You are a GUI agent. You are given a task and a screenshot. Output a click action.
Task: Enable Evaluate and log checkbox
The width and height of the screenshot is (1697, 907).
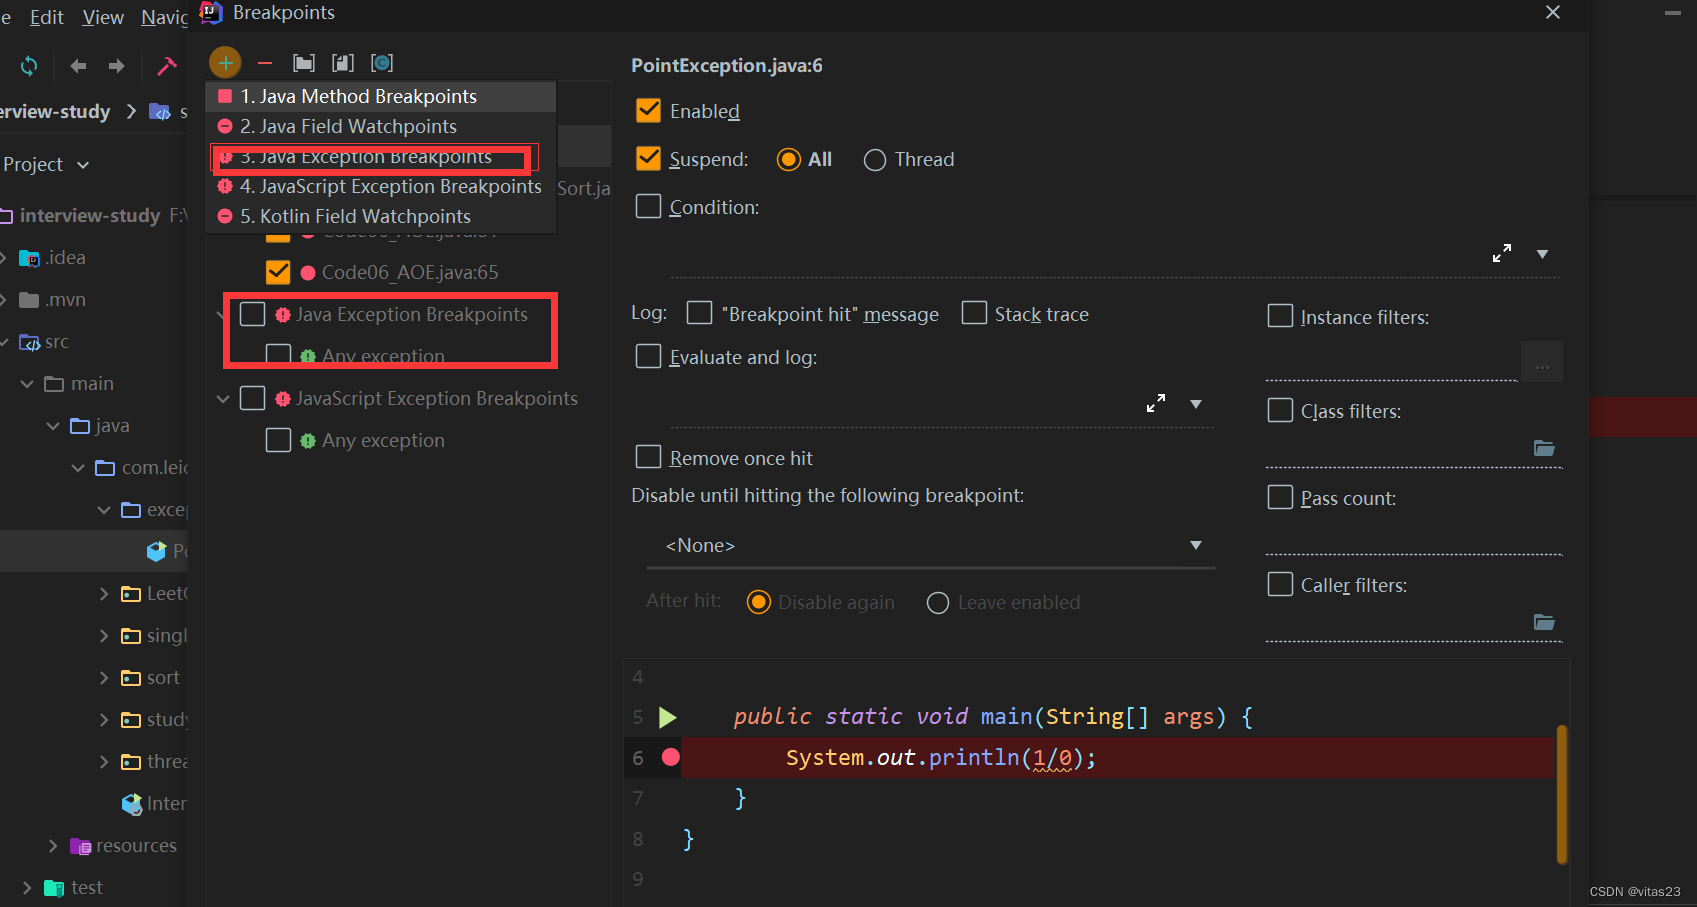coord(648,356)
